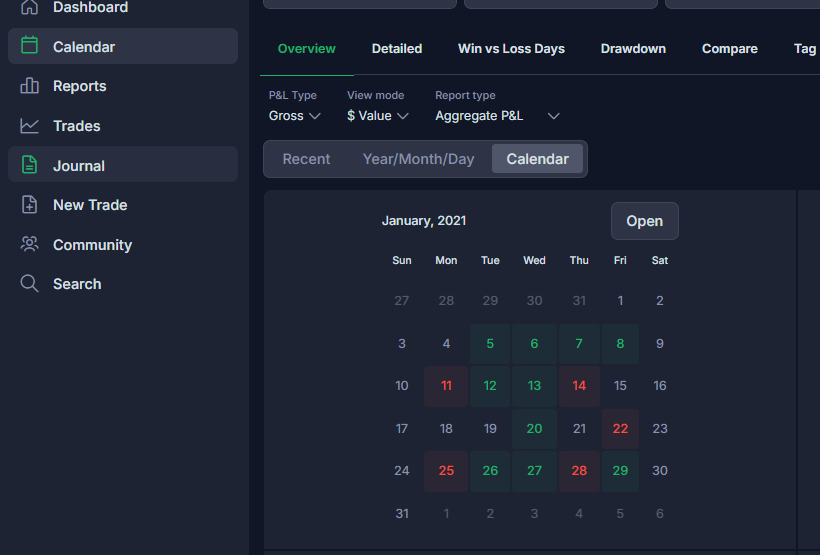Open the Drawdown tab
This screenshot has width=820, height=555.
633,49
